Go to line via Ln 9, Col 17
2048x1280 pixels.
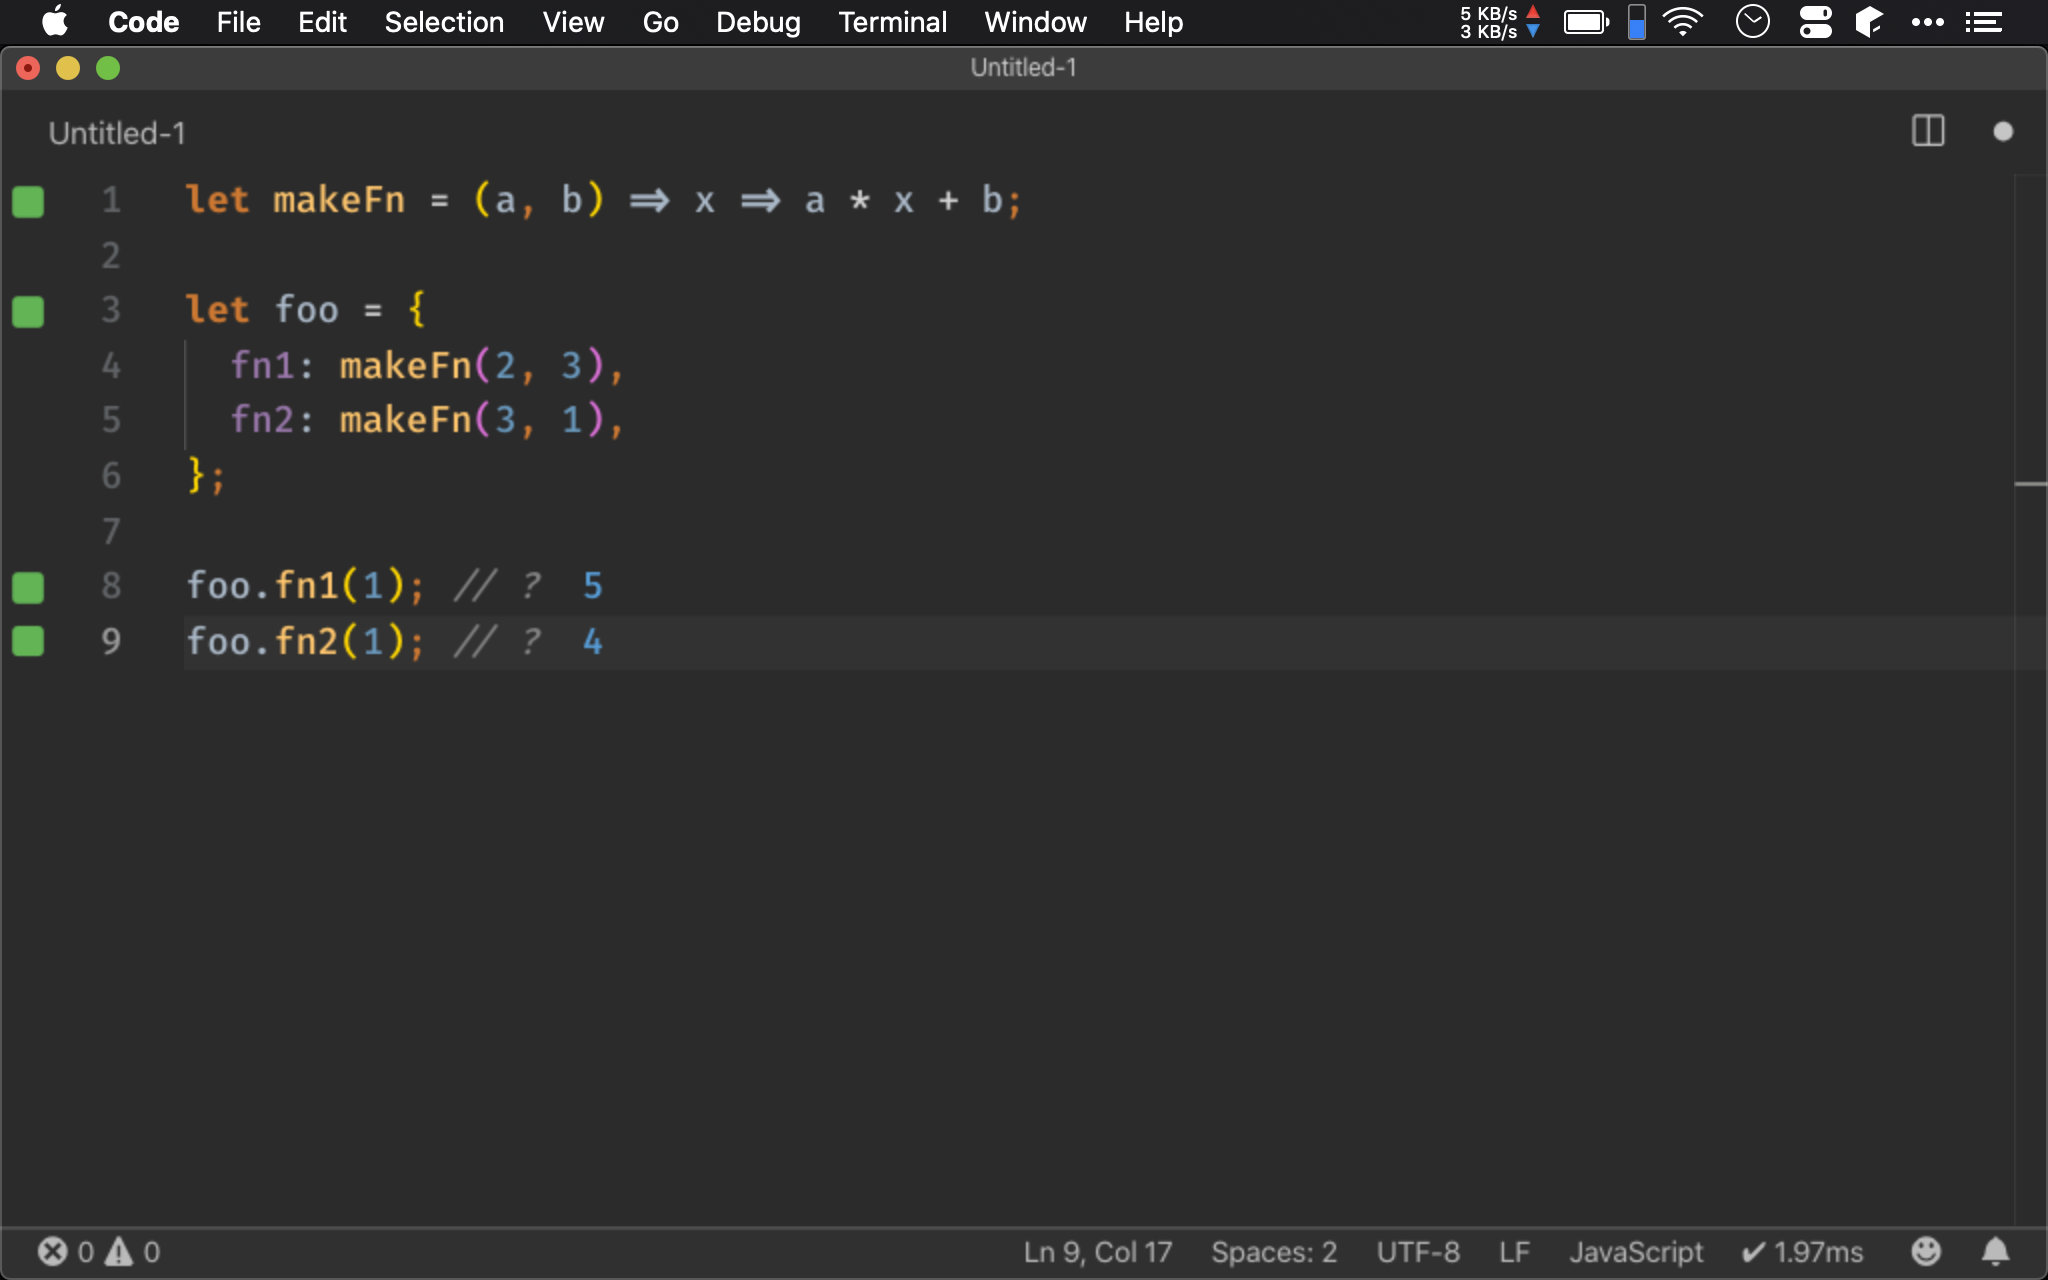point(1097,1251)
